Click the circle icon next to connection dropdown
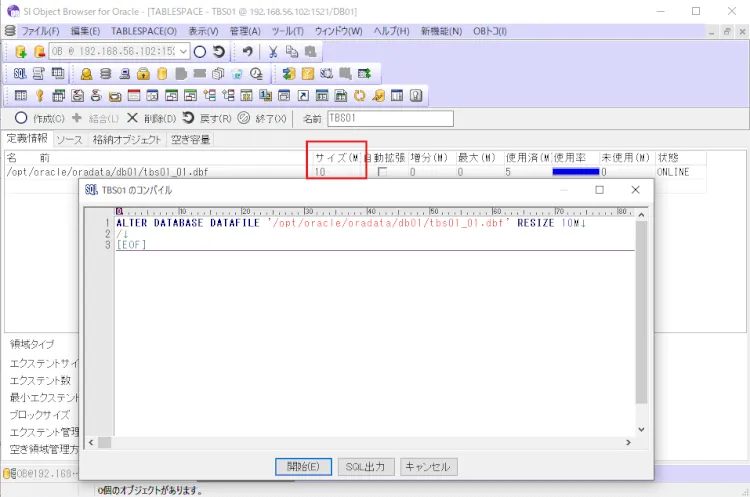This screenshot has width=750, height=497. [x=200, y=52]
